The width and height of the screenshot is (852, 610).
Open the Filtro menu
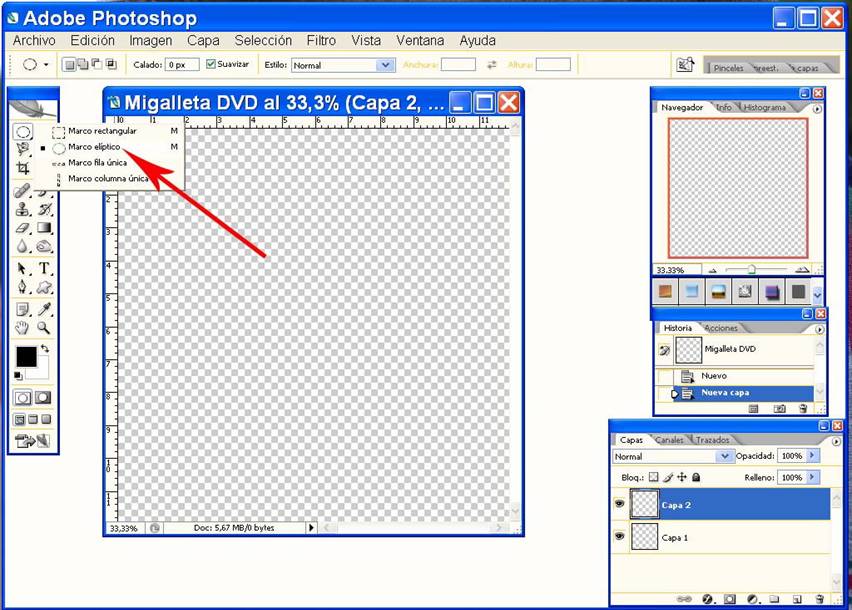click(321, 41)
